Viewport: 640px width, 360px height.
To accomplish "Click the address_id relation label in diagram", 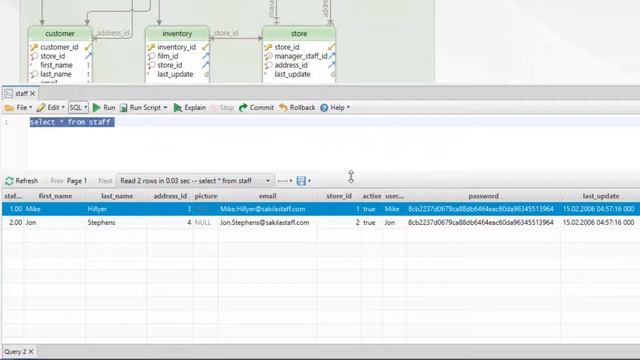I will (x=113, y=33).
